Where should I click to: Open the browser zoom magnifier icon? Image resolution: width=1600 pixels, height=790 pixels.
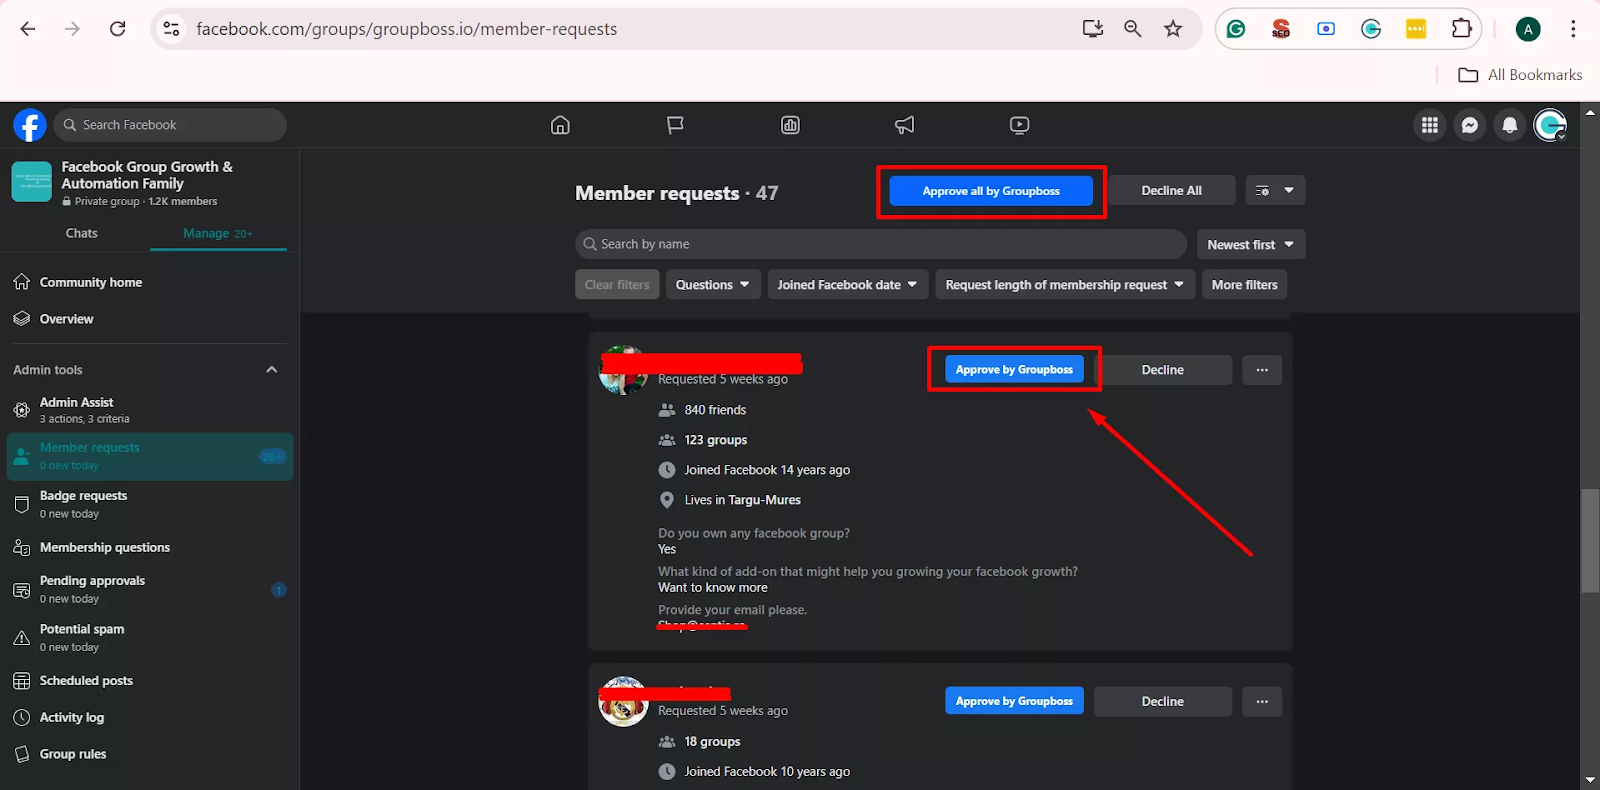click(x=1132, y=29)
